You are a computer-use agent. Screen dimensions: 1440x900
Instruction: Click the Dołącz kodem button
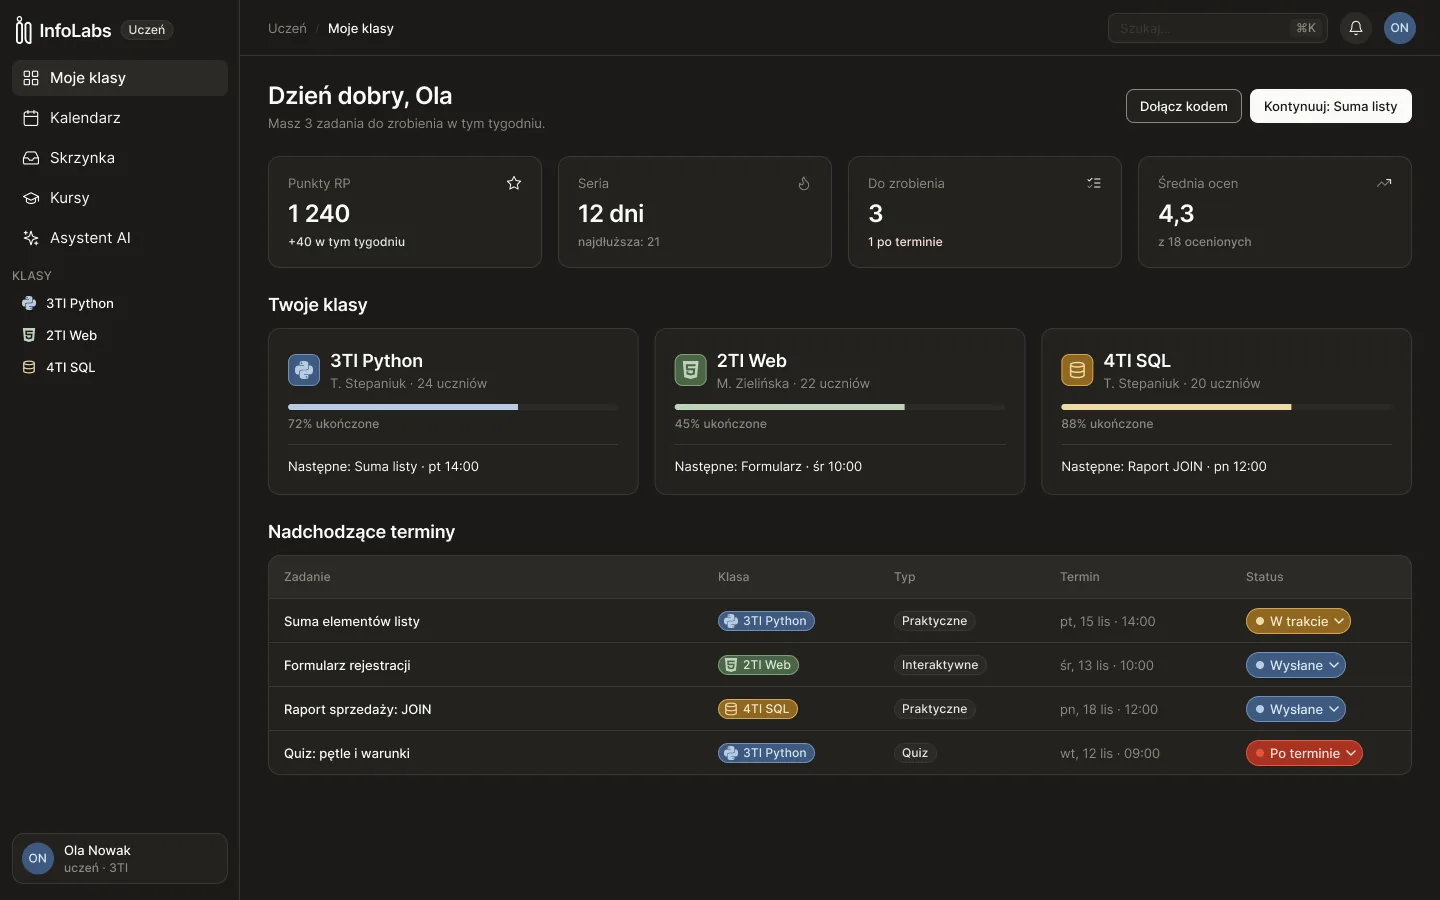click(x=1184, y=106)
